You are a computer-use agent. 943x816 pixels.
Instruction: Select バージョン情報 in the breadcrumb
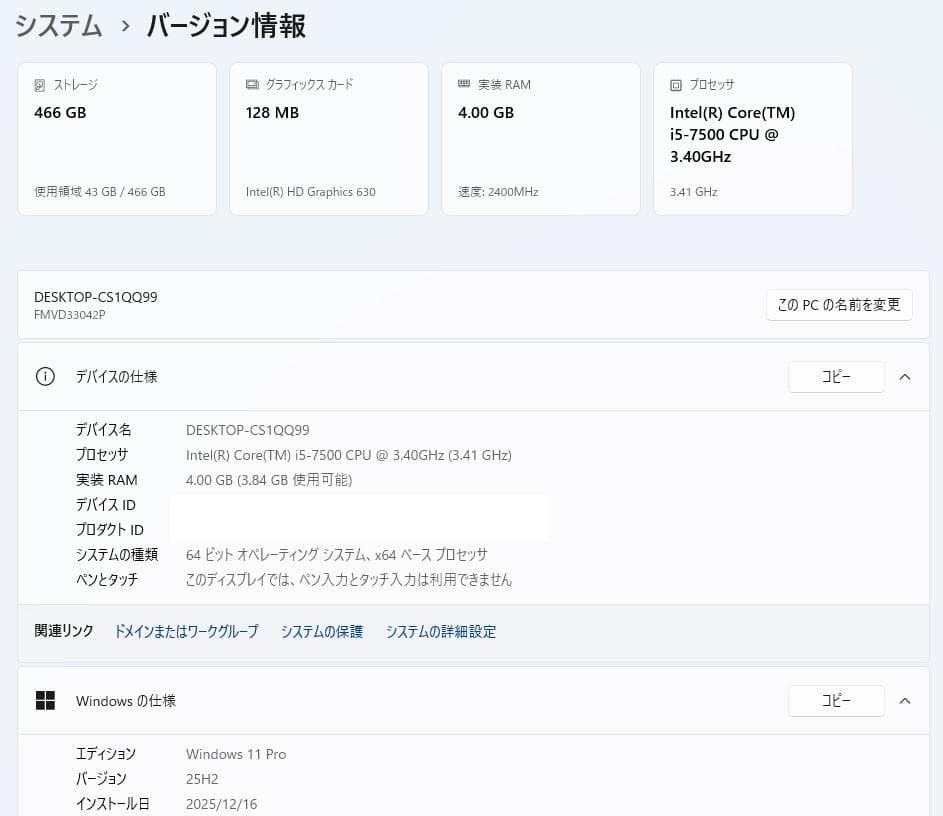coord(224,26)
